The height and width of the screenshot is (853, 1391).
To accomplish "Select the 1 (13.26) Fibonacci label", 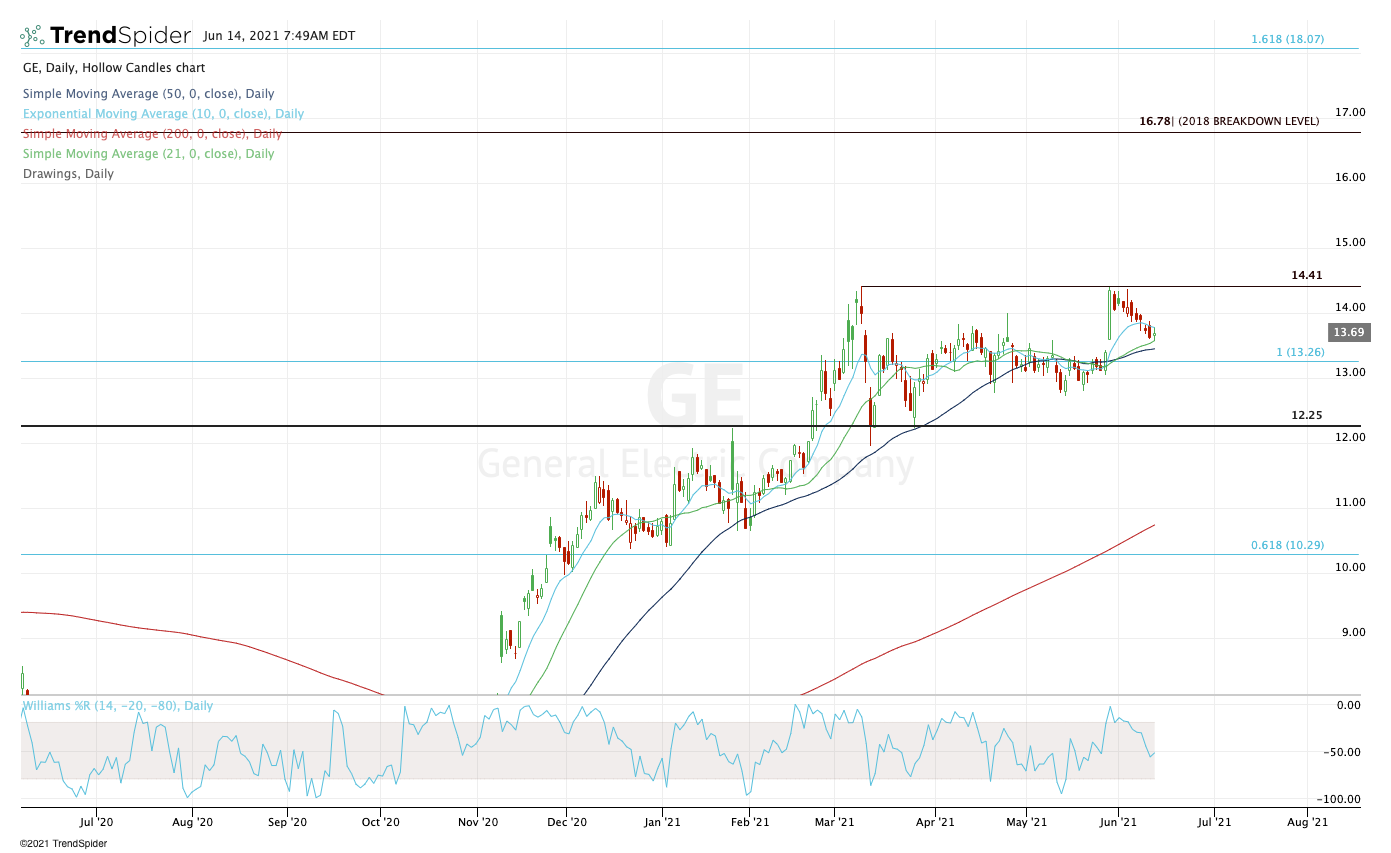I will (x=1300, y=352).
